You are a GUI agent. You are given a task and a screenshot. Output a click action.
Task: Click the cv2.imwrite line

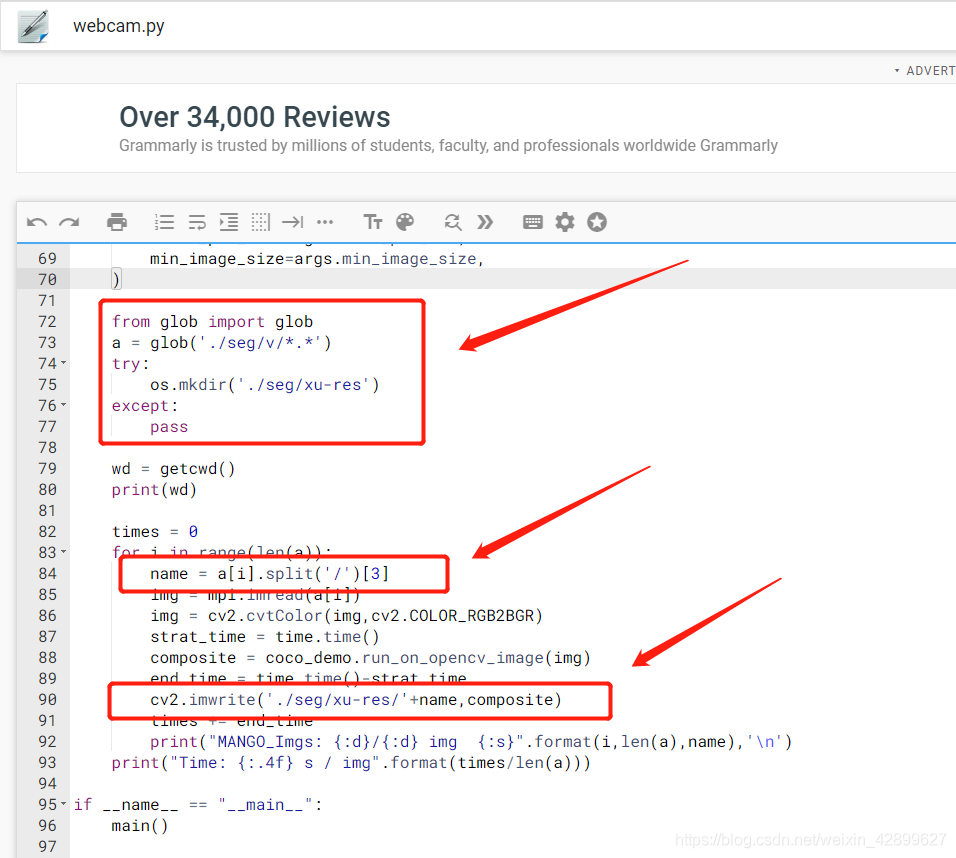click(x=356, y=700)
